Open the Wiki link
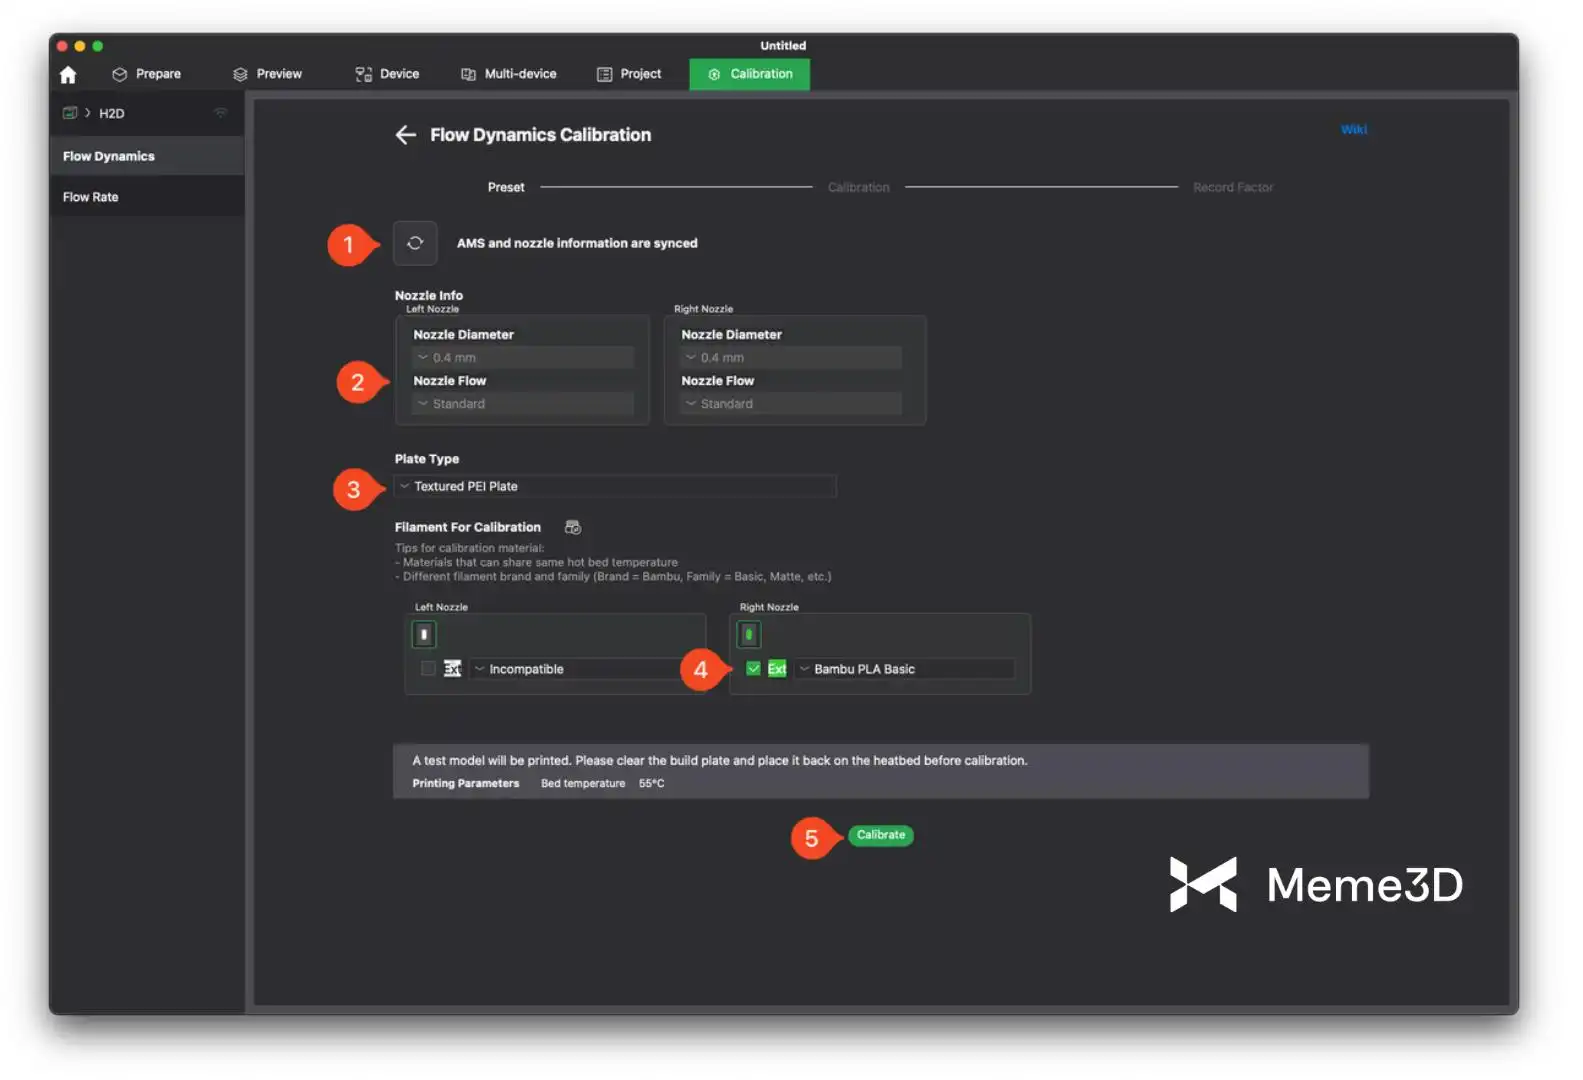 click(1353, 129)
